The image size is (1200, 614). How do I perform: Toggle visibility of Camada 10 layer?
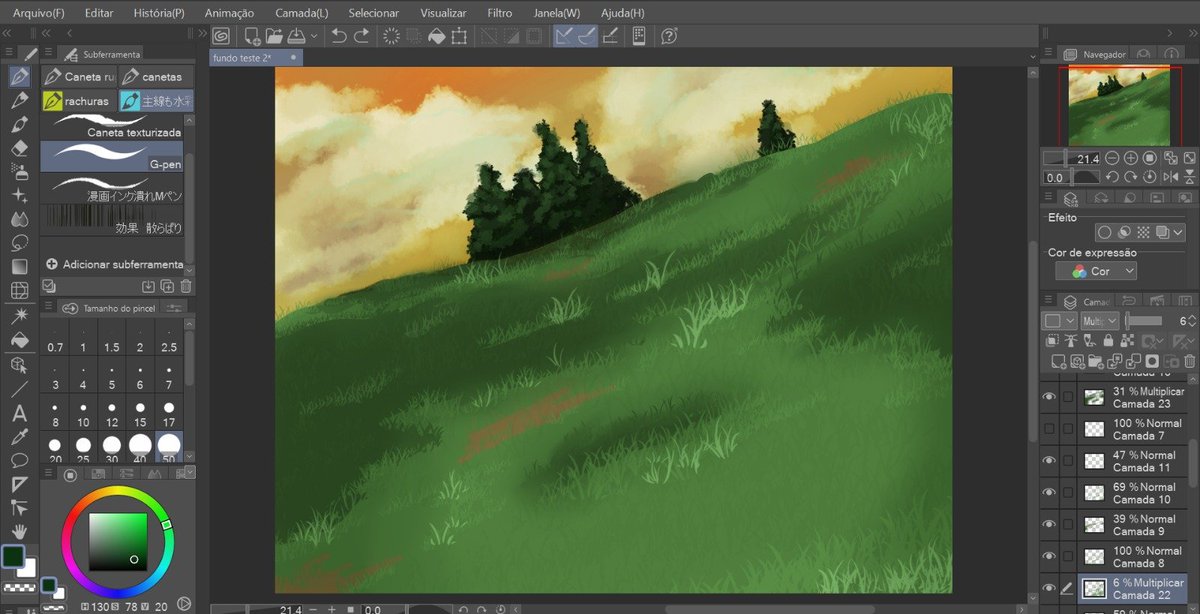[x=1049, y=493]
